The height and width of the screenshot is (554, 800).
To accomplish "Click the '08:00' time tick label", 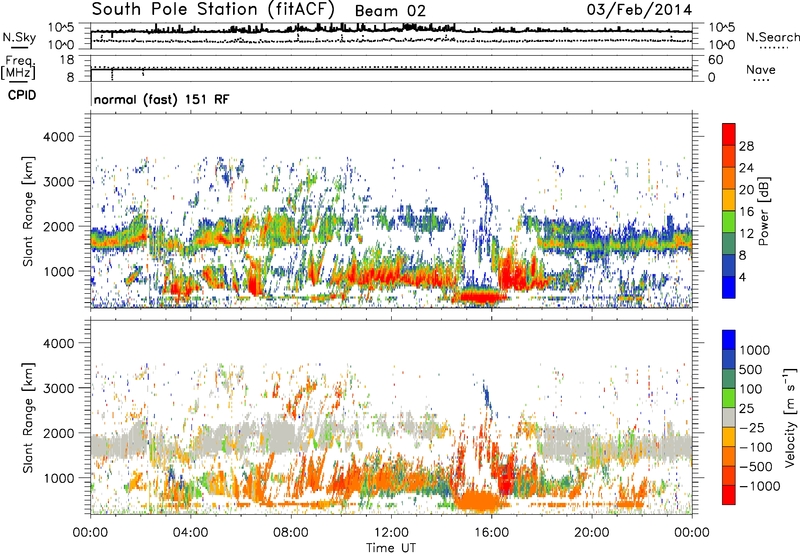I will pos(291,533).
